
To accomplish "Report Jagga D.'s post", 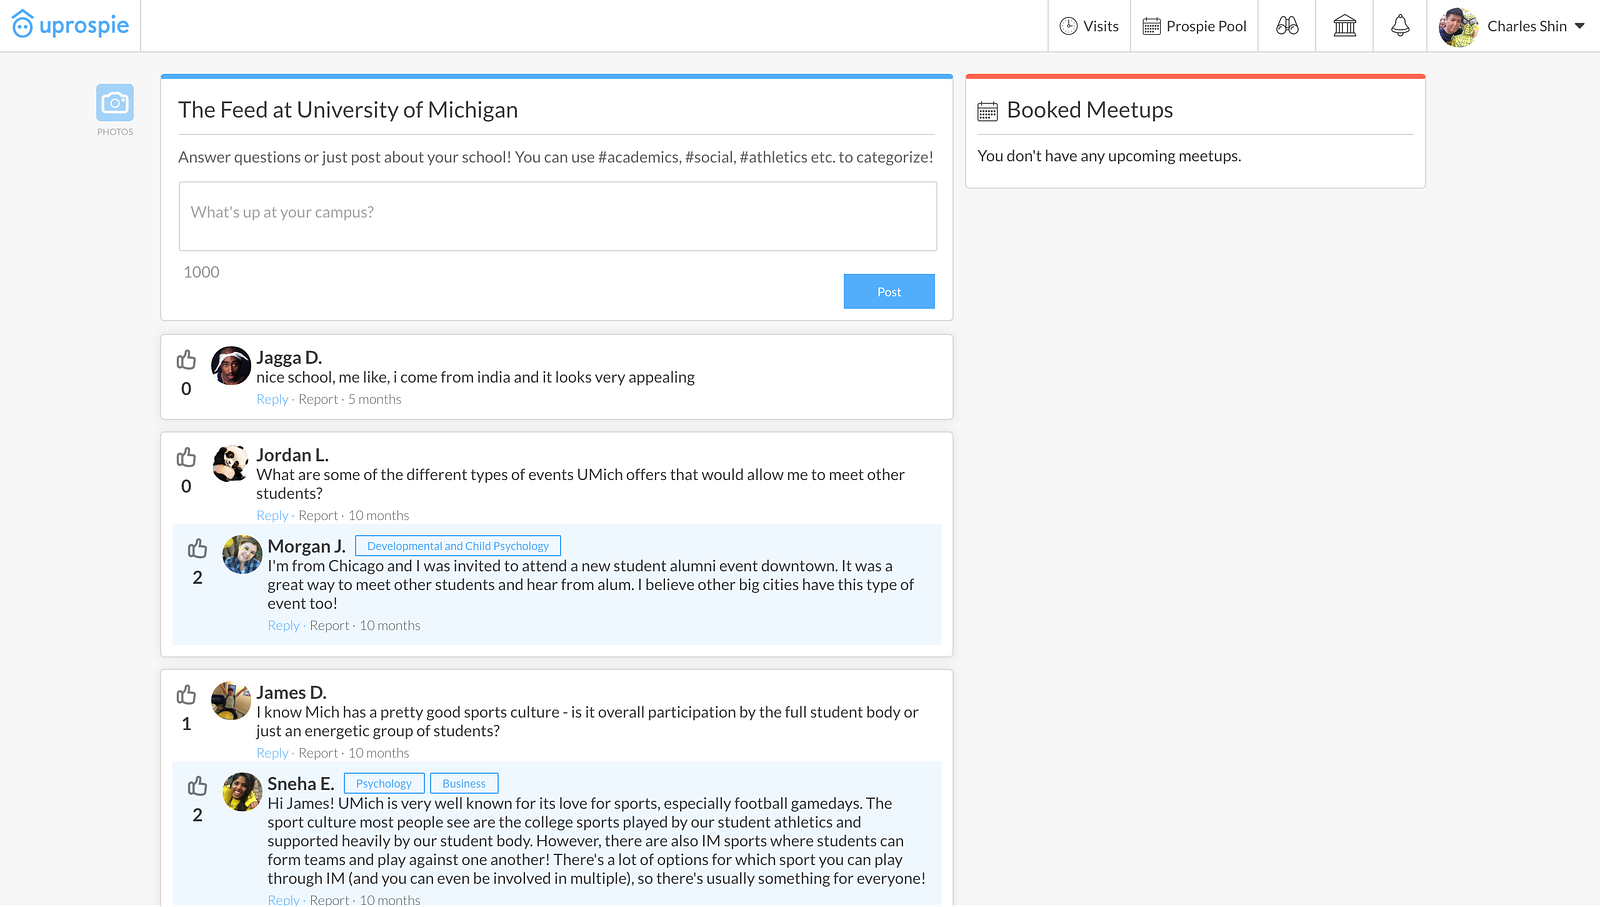I will 318,399.
